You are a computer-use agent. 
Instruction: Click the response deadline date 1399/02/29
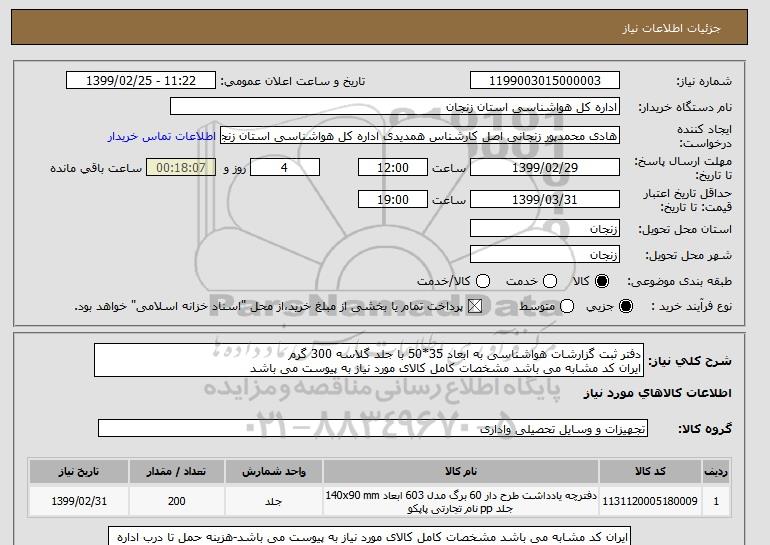545,167
